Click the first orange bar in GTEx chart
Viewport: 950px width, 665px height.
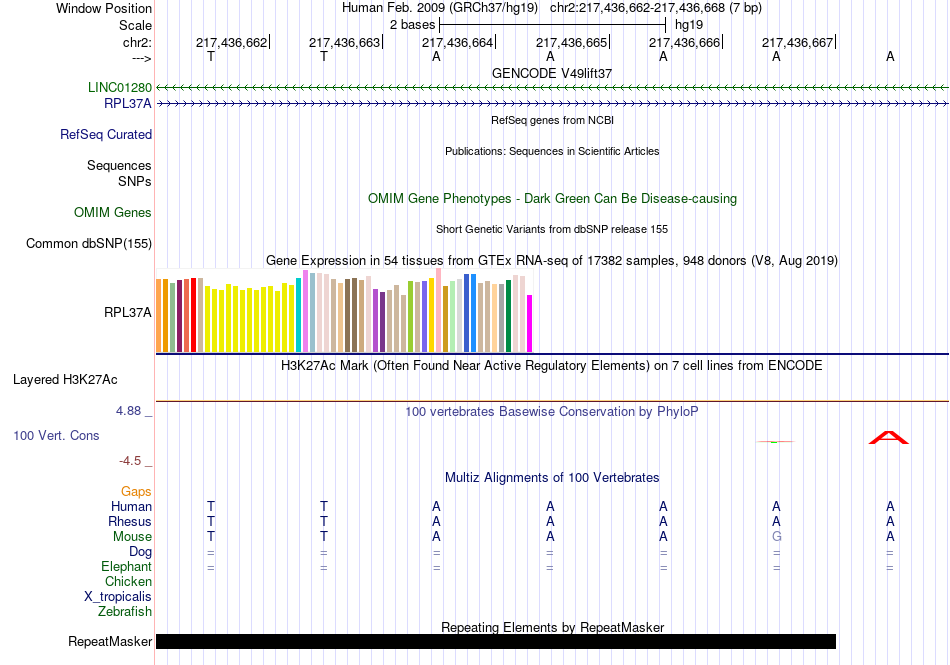pos(159,316)
